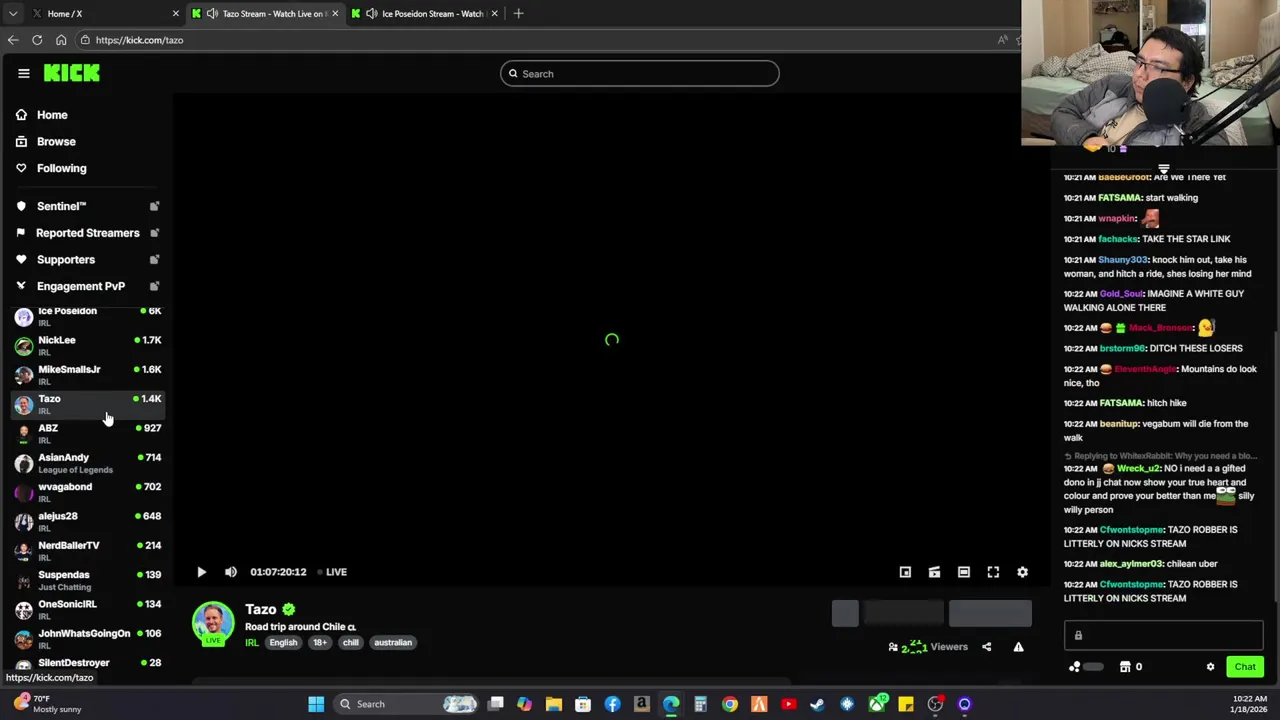The width and height of the screenshot is (1280, 720).
Task: Enter fullscreen video mode
Action: [x=993, y=572]
